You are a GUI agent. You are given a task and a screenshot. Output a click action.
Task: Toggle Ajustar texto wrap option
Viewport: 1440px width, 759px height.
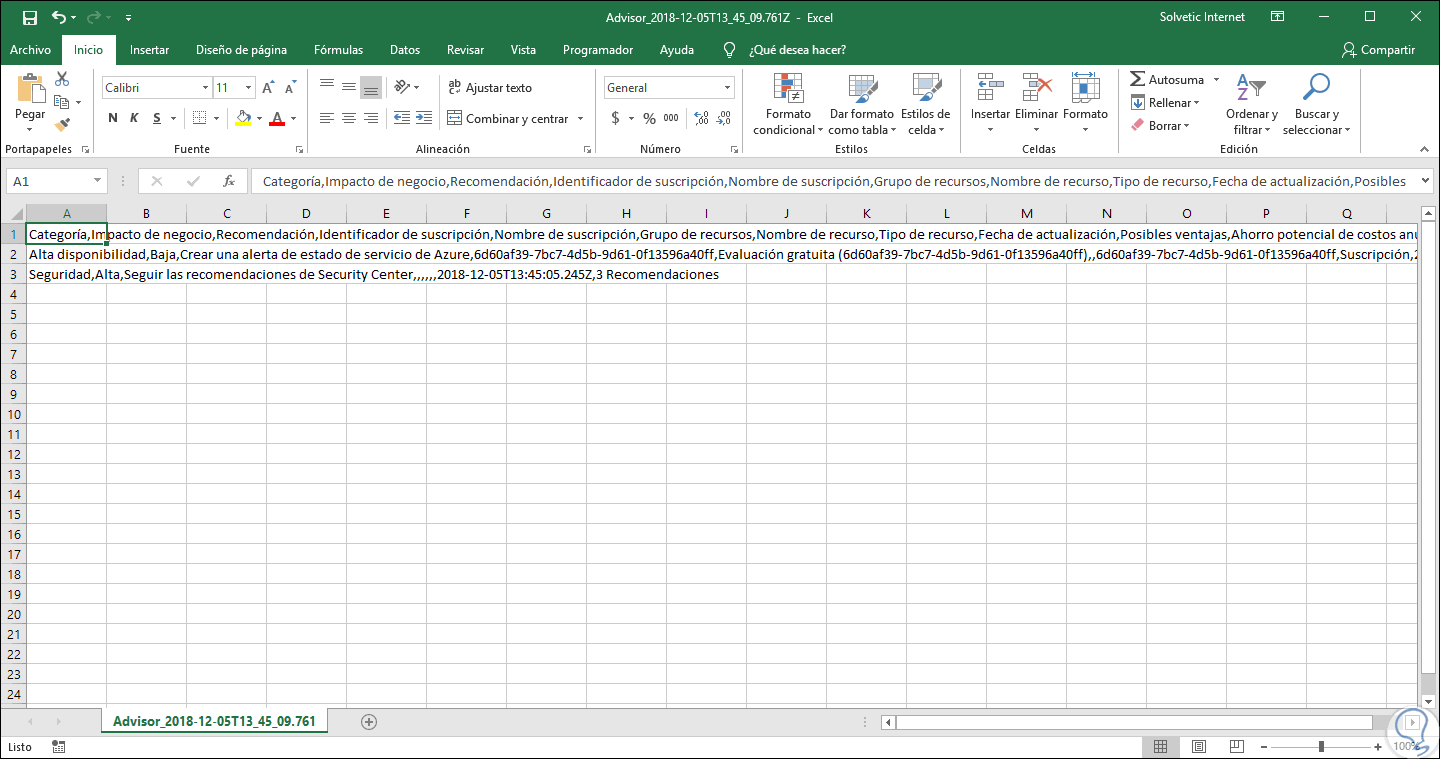tap(490, 88)
